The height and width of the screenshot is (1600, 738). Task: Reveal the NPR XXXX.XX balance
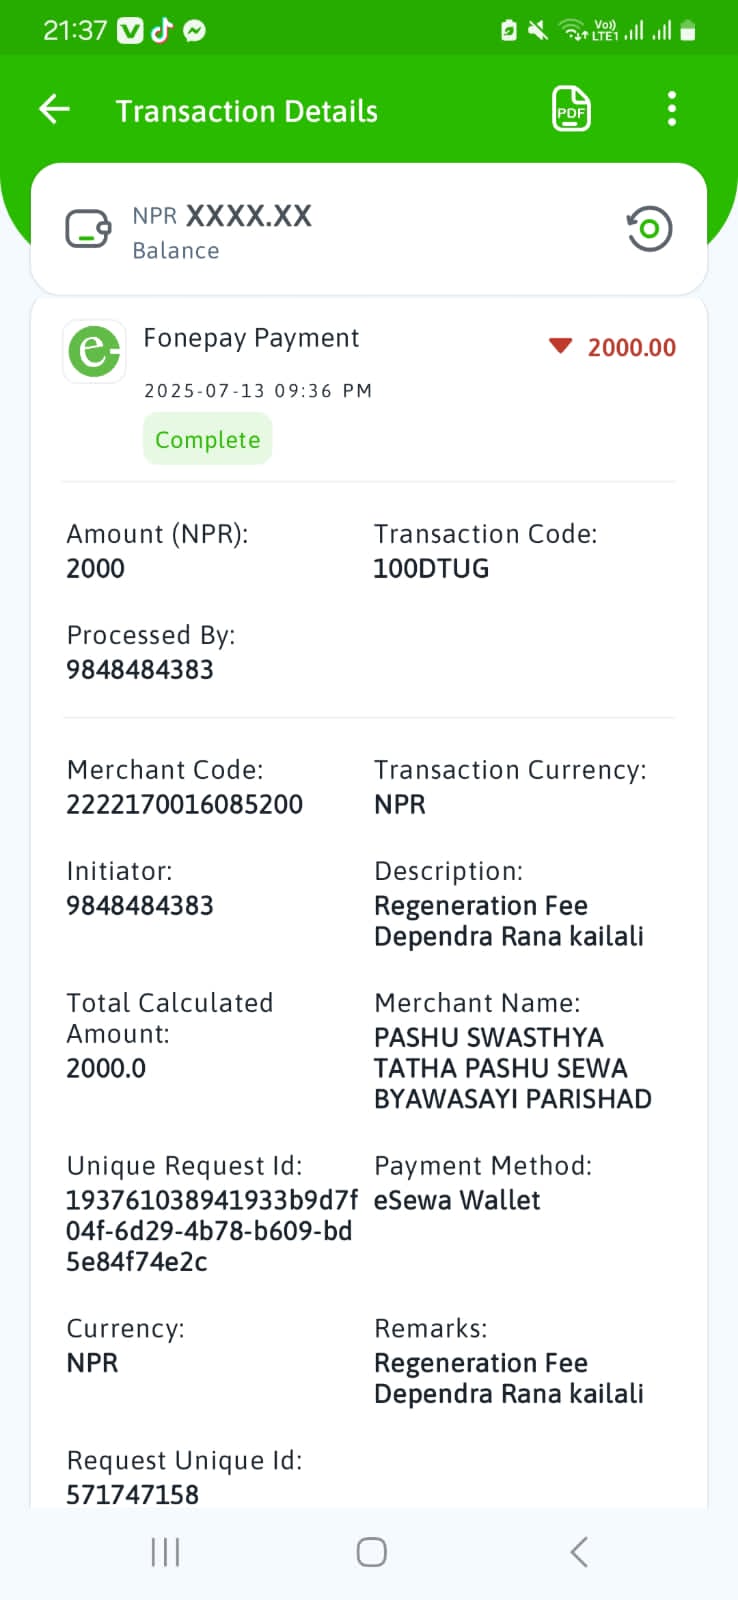[x=222, y=216]
